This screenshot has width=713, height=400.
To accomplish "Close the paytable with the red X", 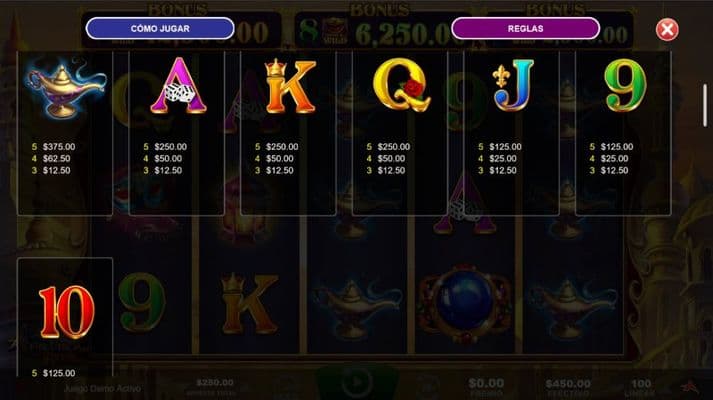I will point(667,30).
